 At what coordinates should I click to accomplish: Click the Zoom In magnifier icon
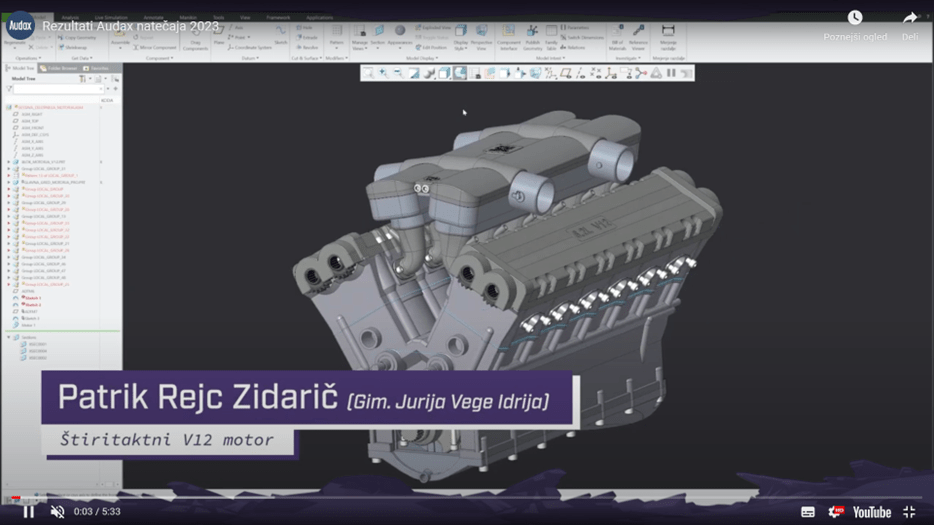pos(384,73)
